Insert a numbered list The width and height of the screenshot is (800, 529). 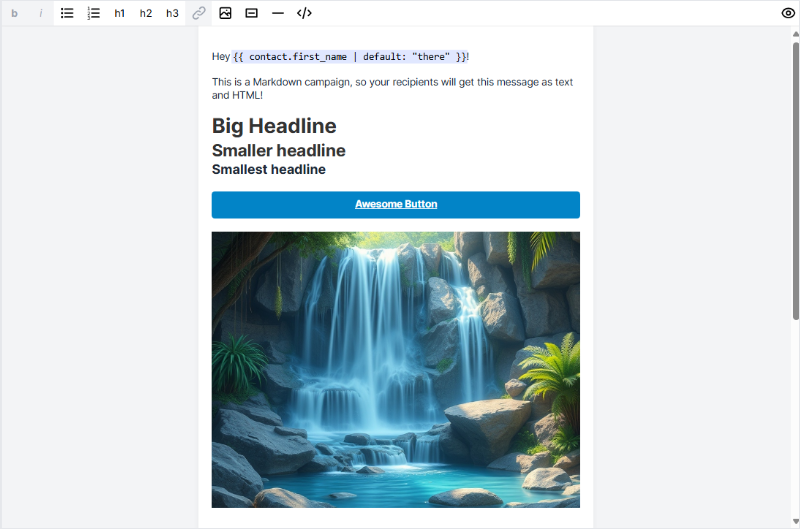[93, 13]
